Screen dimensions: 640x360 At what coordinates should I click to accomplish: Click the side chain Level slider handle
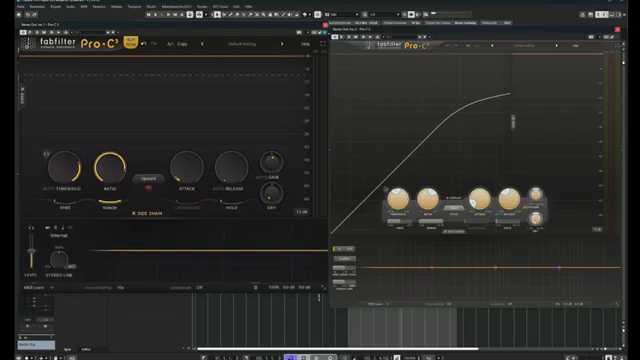[31, 251]
